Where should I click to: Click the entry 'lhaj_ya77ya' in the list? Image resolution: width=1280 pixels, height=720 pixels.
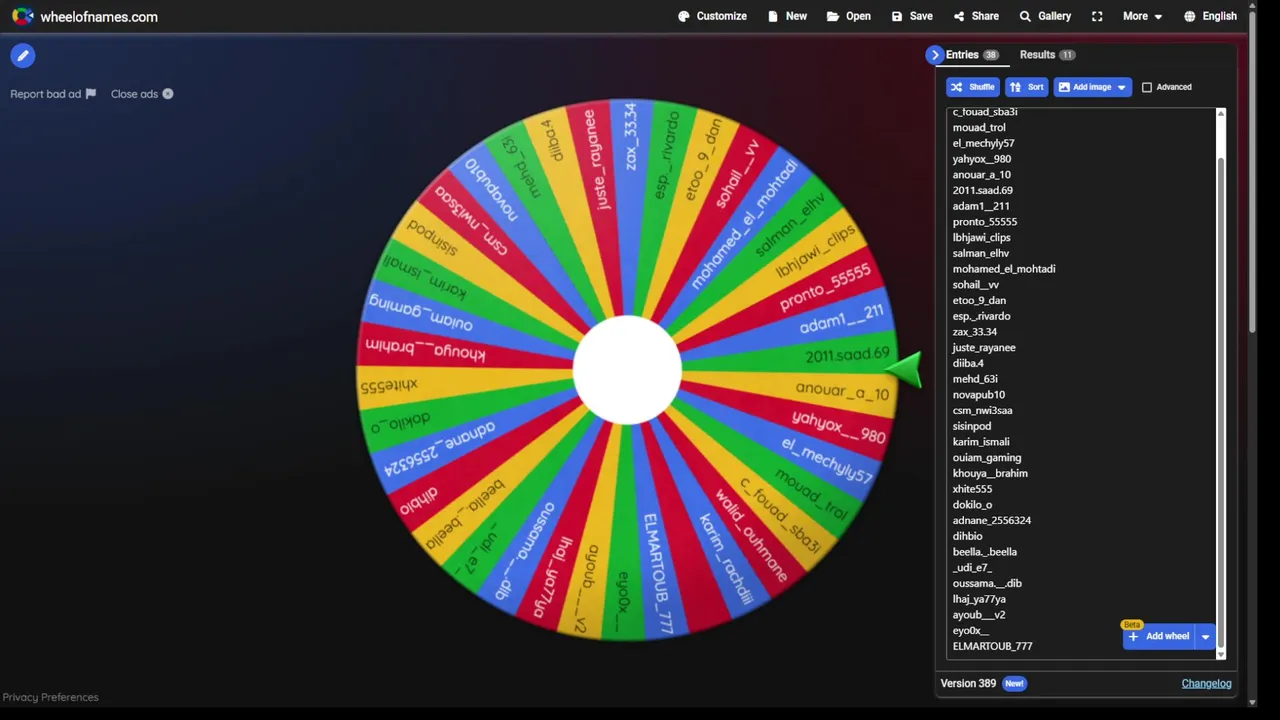click(x=979, y=599)
